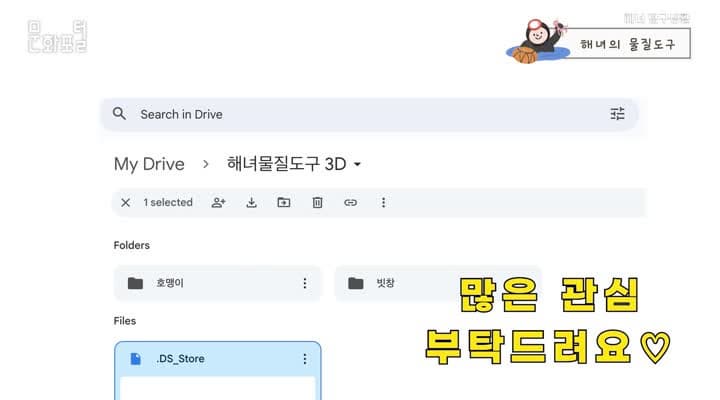The height and width of the screenshot is (400, 720).
Task: Open the 호맹이 folder
Action: 217,283
